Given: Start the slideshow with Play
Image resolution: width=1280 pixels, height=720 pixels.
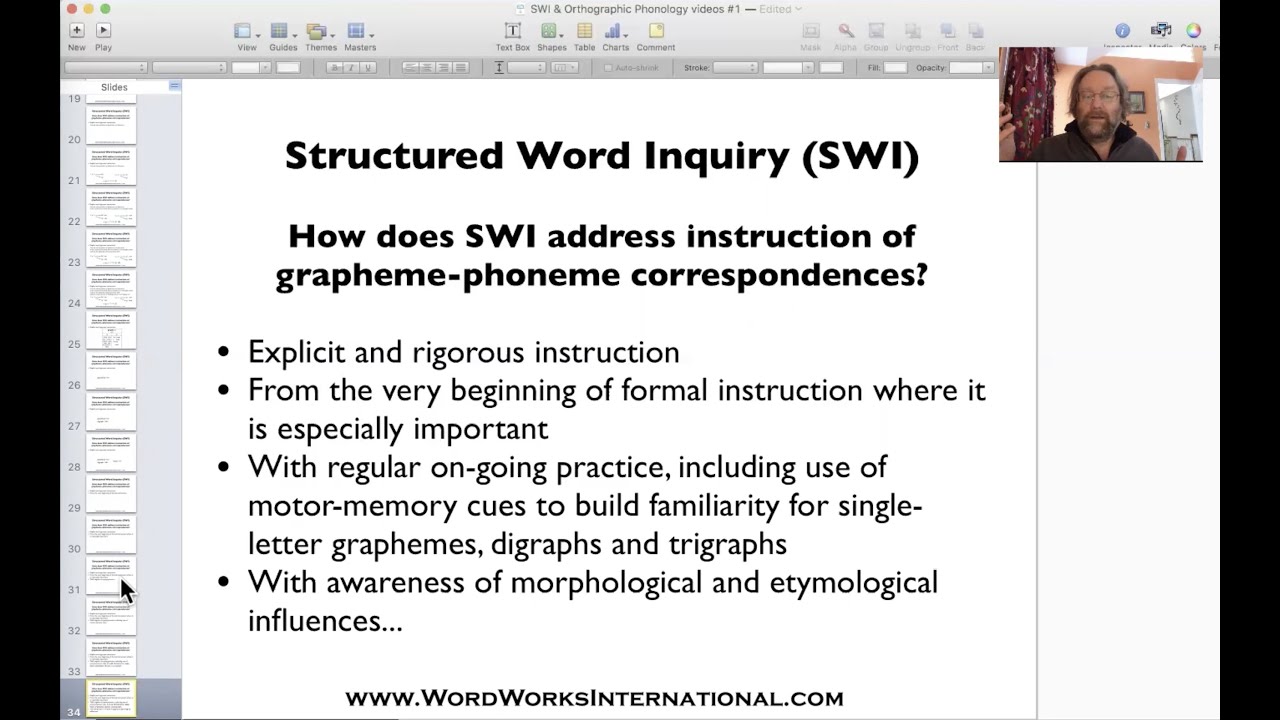Looking at the screenshot, I should coord(103,37).
